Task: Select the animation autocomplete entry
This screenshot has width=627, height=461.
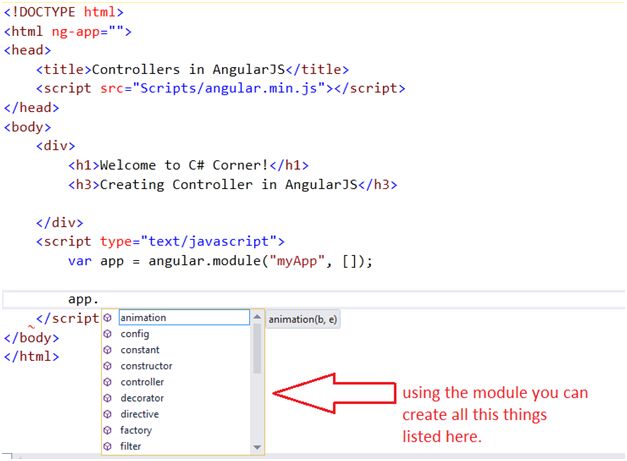Action: pyautogui.click(x=184, y=317)
